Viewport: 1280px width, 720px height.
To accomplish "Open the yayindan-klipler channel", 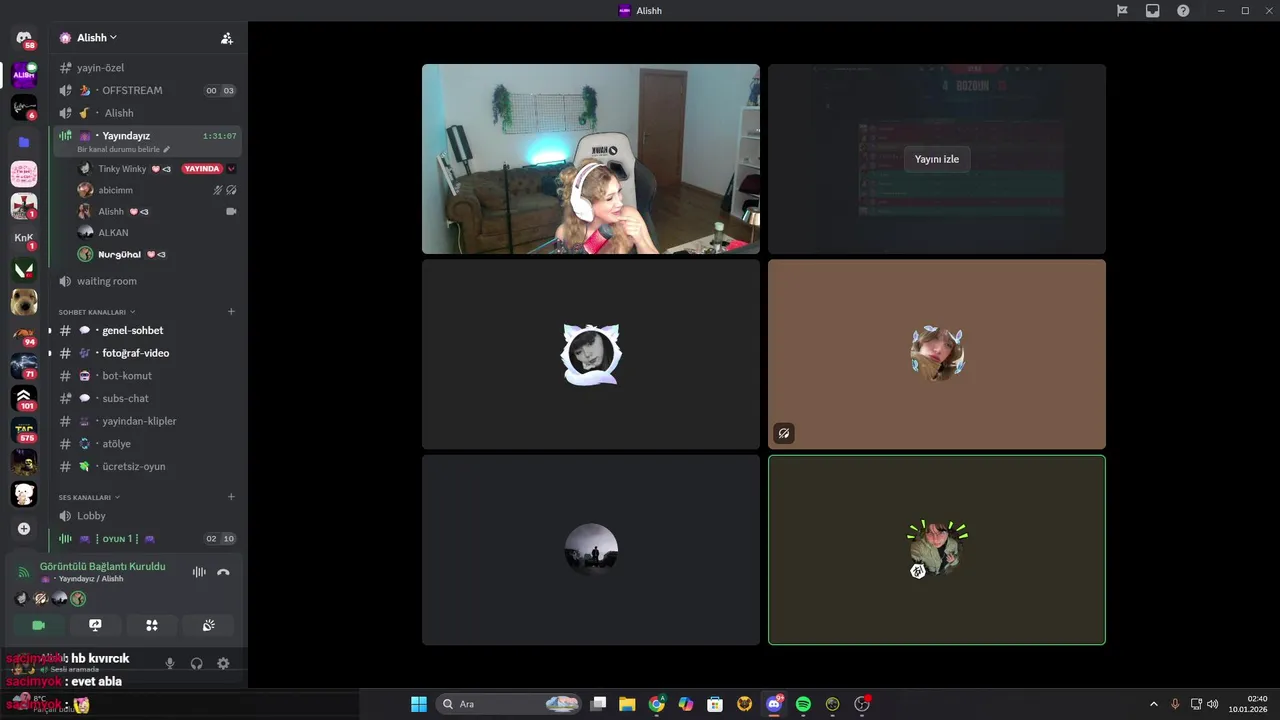I will tap(146, 421).
